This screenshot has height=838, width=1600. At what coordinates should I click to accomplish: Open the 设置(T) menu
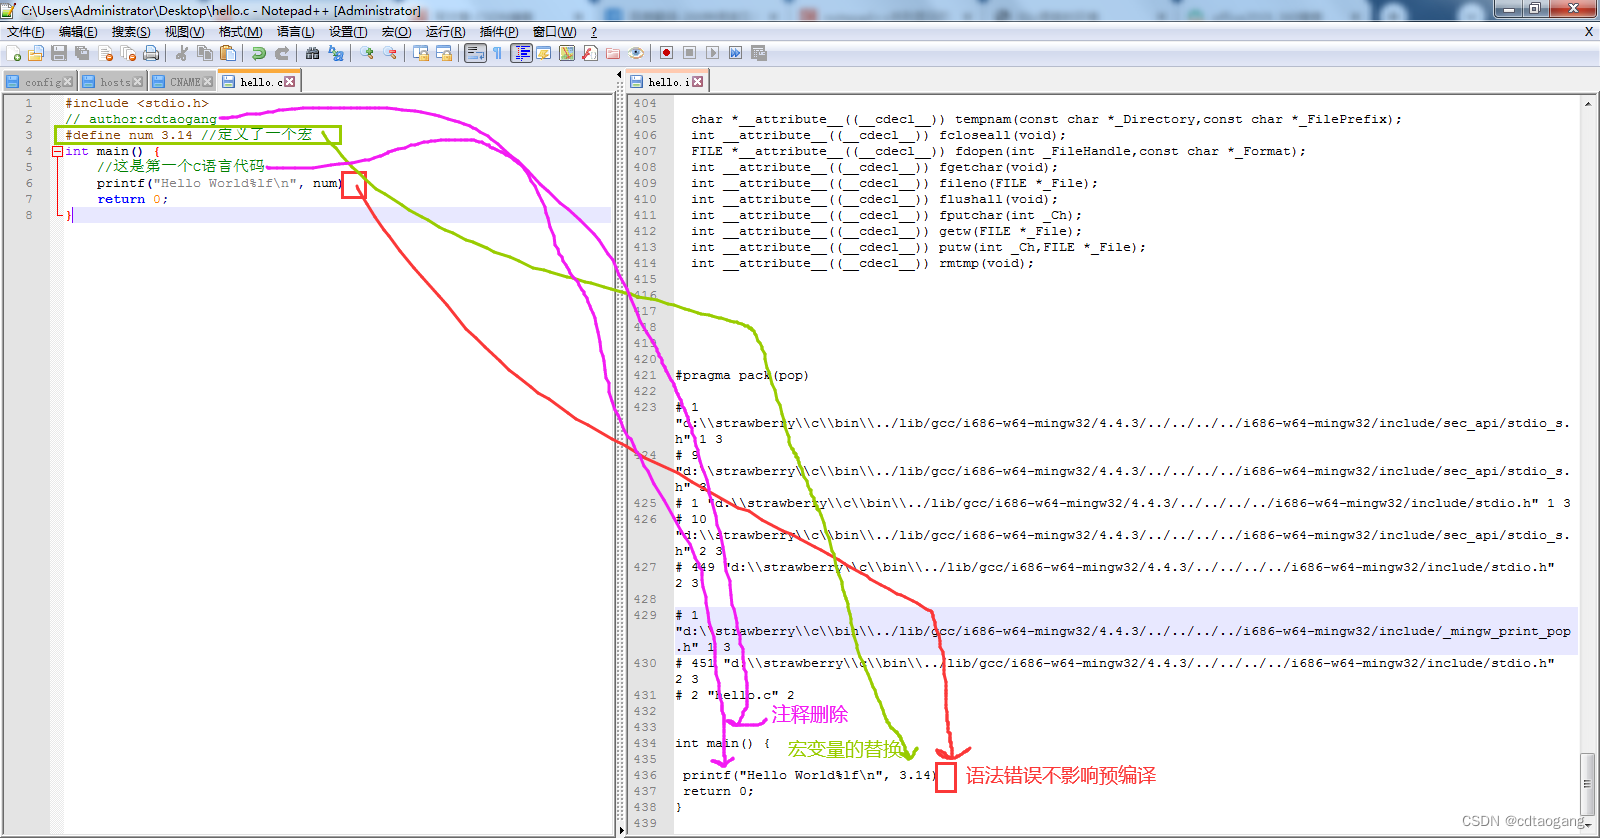348,32
